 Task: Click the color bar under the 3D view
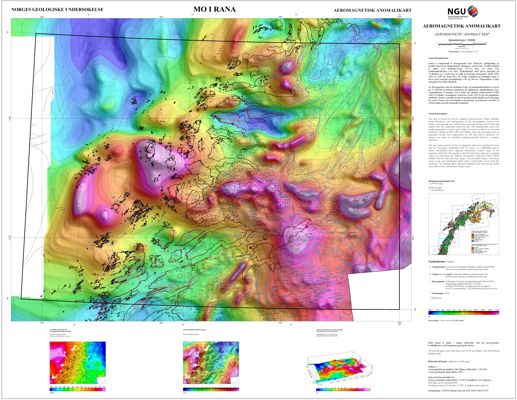pos(343,389)
